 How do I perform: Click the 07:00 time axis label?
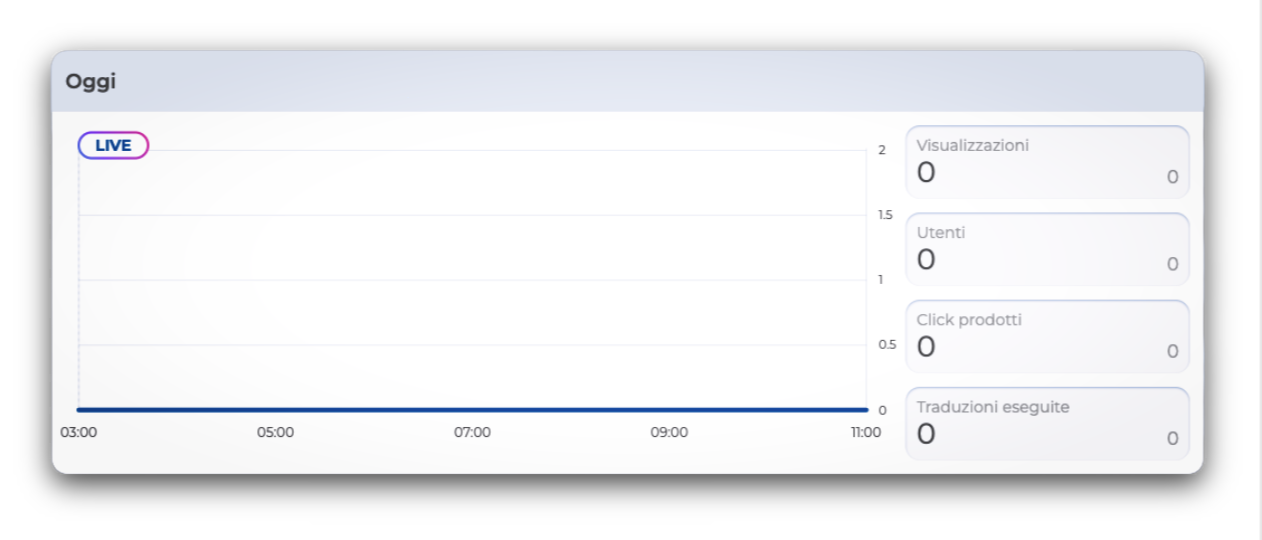point(472,432)
